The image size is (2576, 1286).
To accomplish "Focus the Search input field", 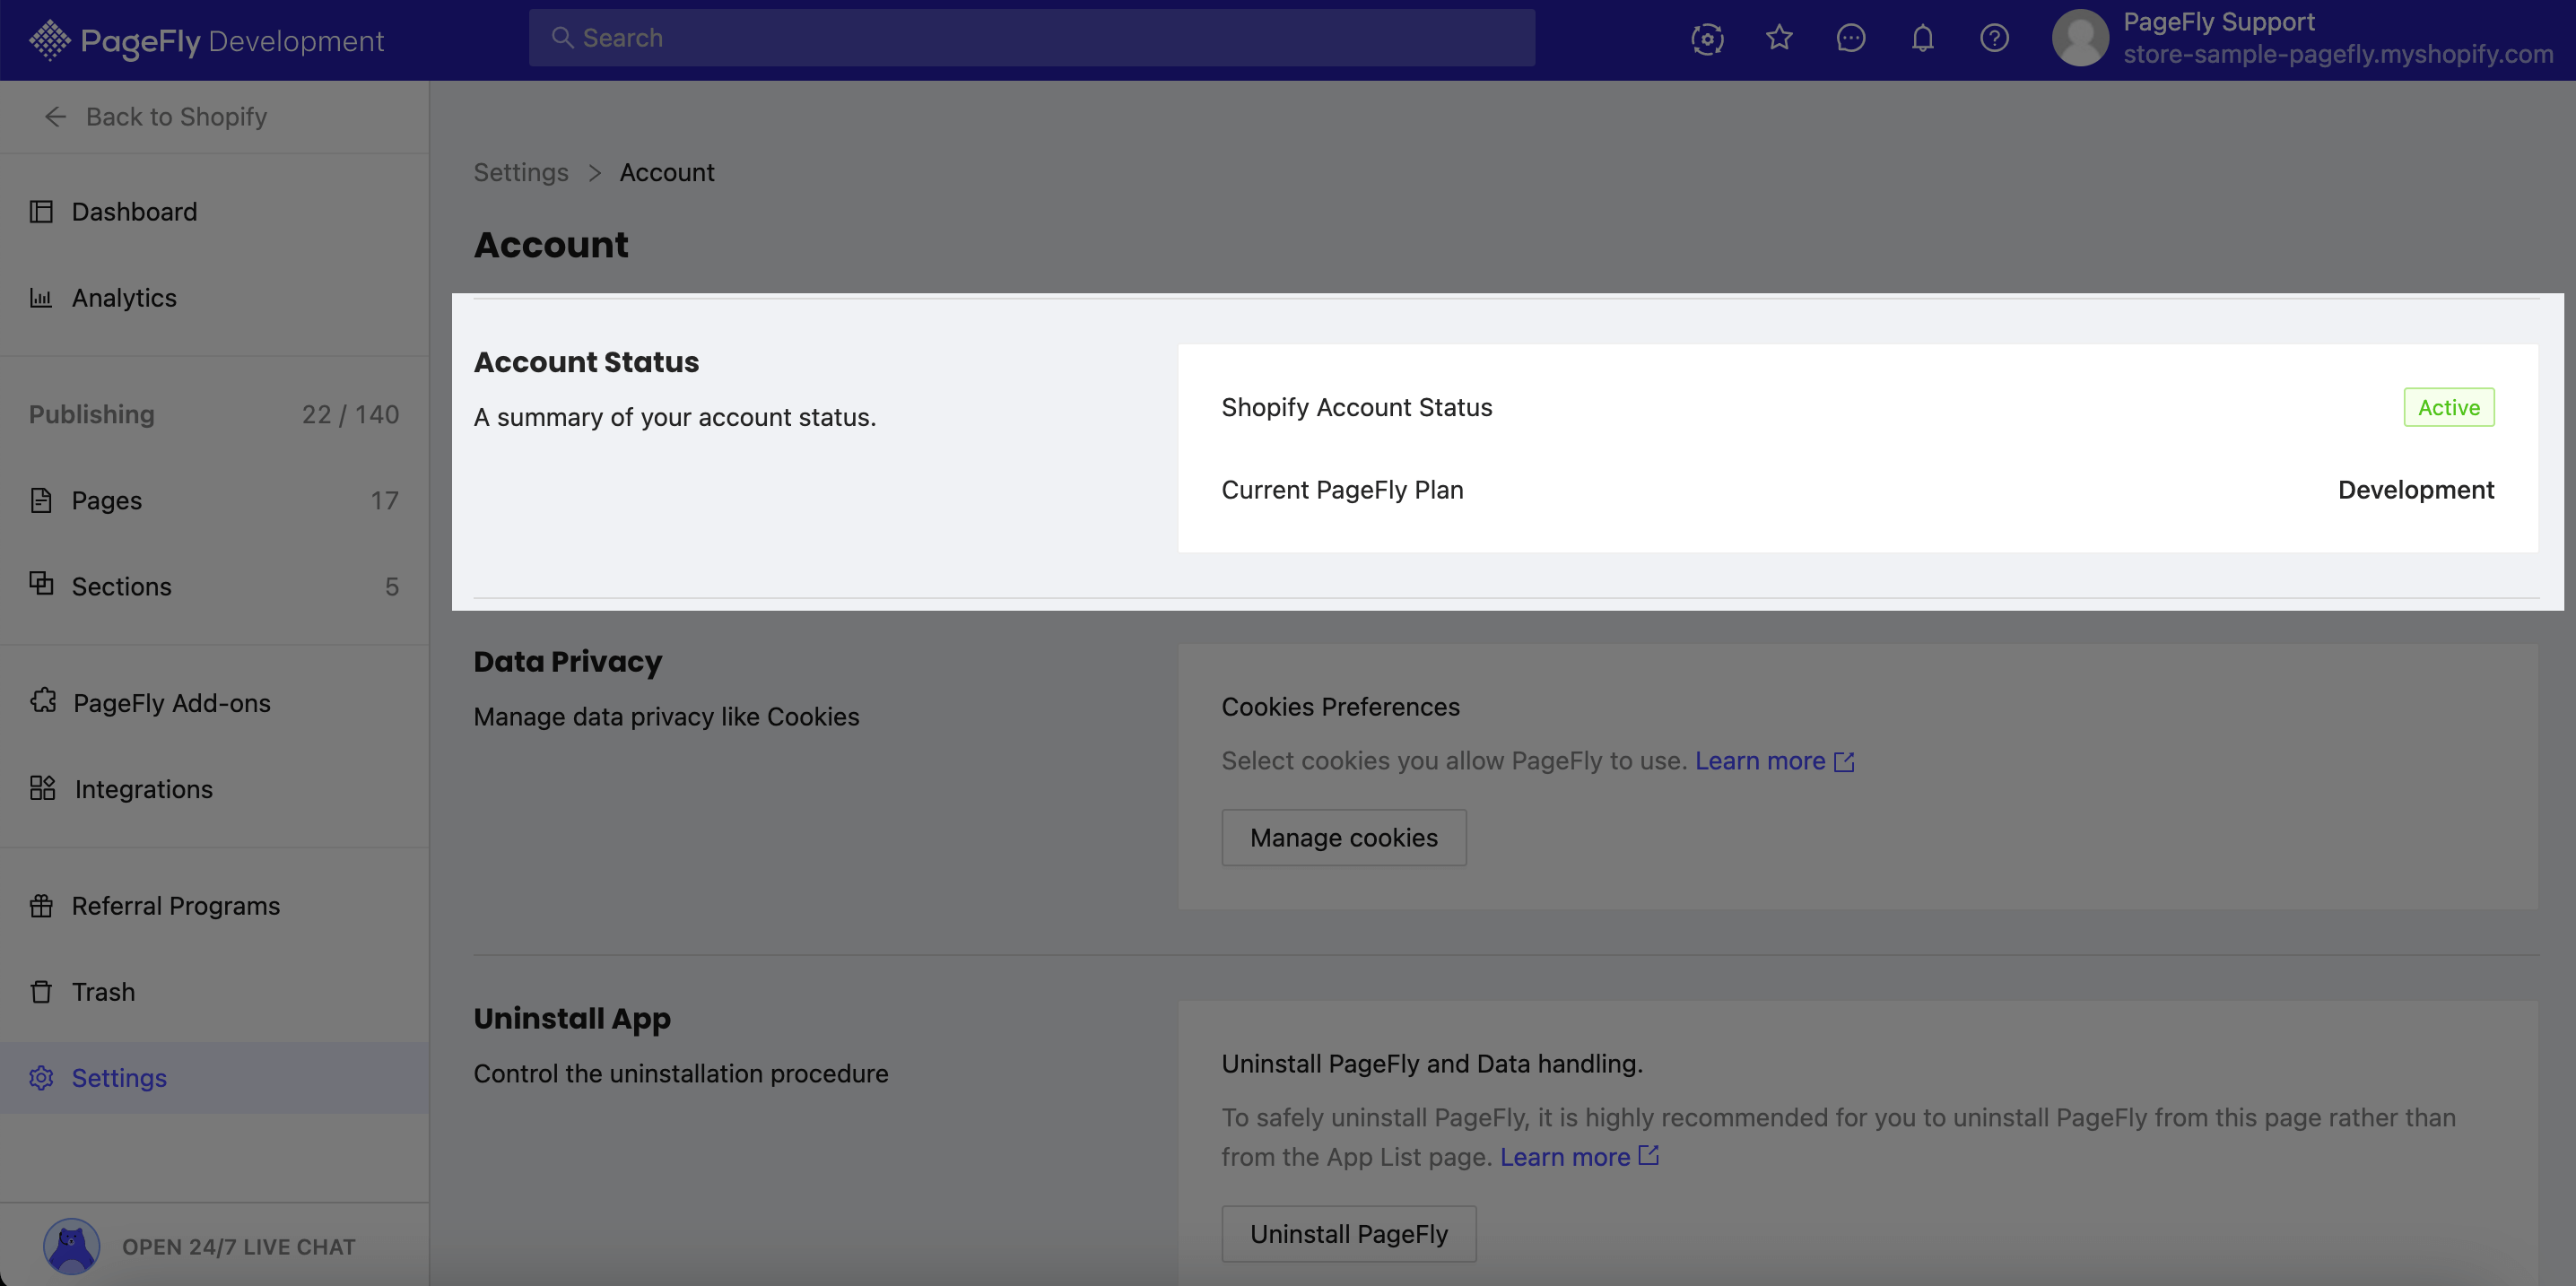I will click(1032, 38).
